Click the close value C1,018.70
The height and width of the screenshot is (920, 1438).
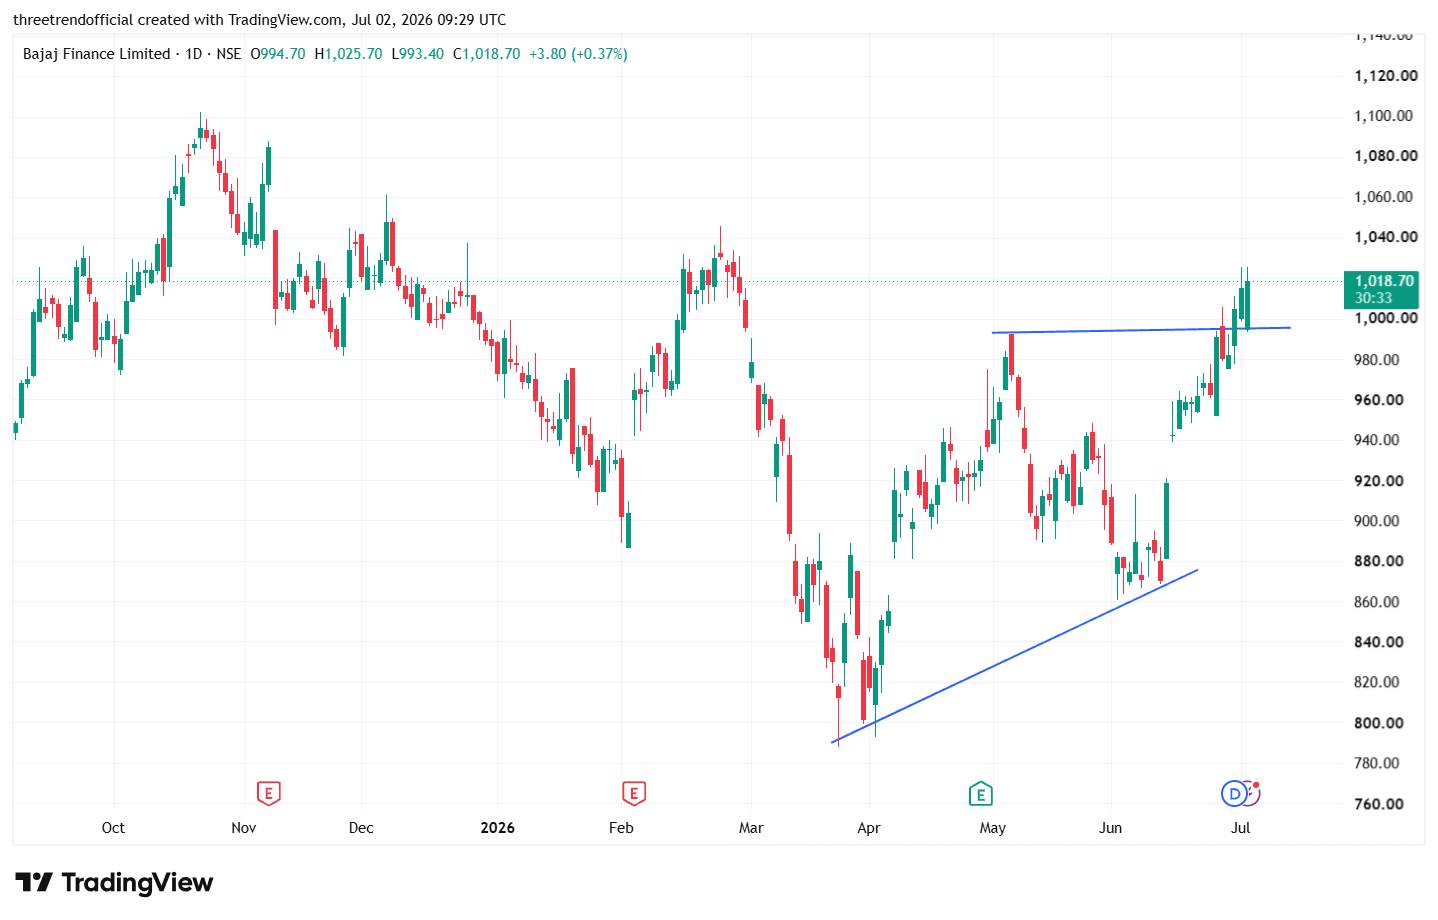coord(486,54)
